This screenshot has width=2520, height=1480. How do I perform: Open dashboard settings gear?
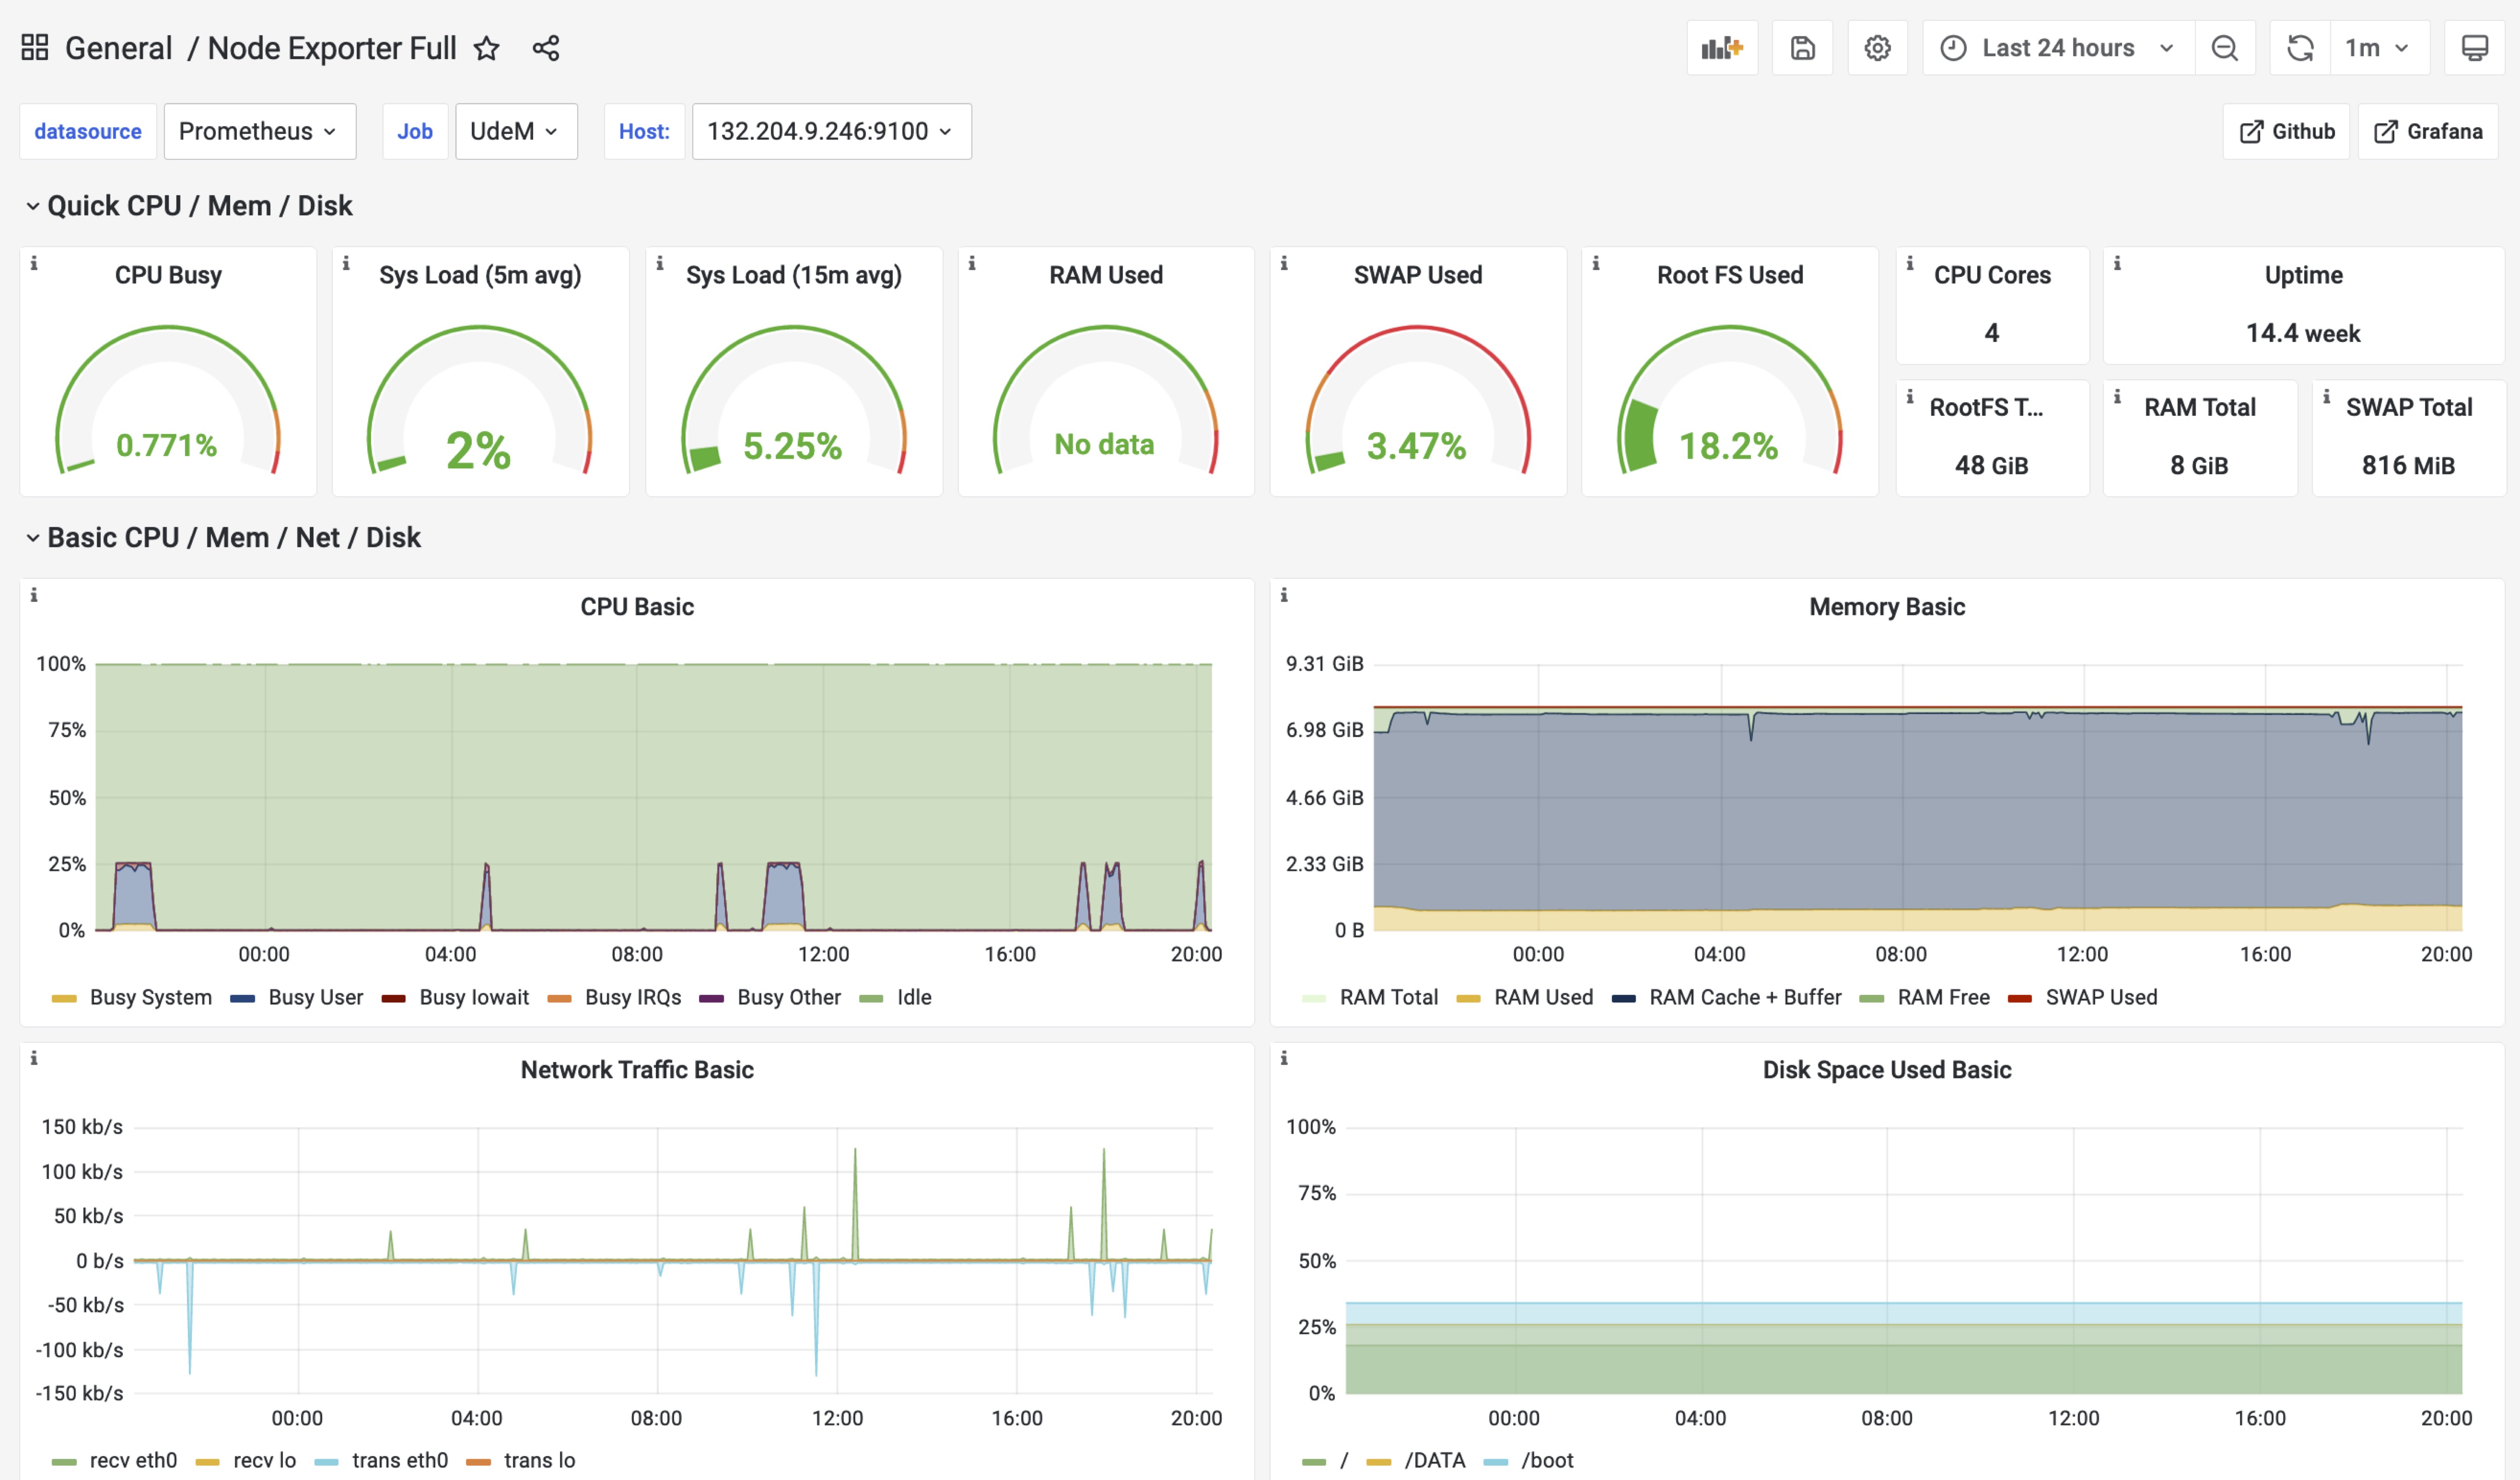[x=1877, y=48]
